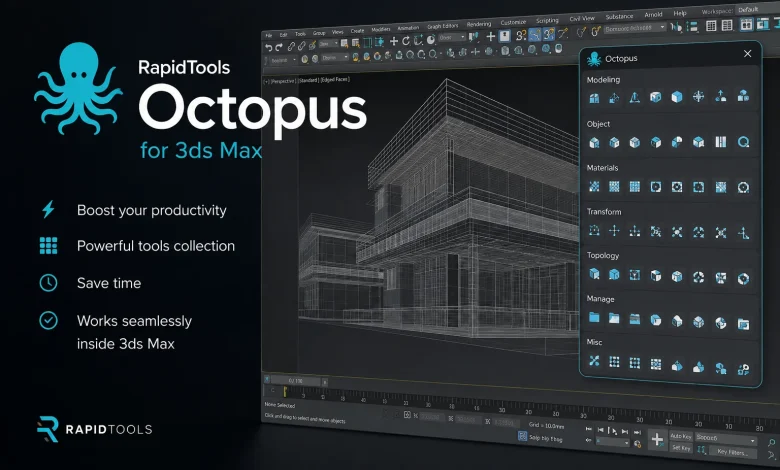Click last ring icon in Topology row

pos(743,278)
